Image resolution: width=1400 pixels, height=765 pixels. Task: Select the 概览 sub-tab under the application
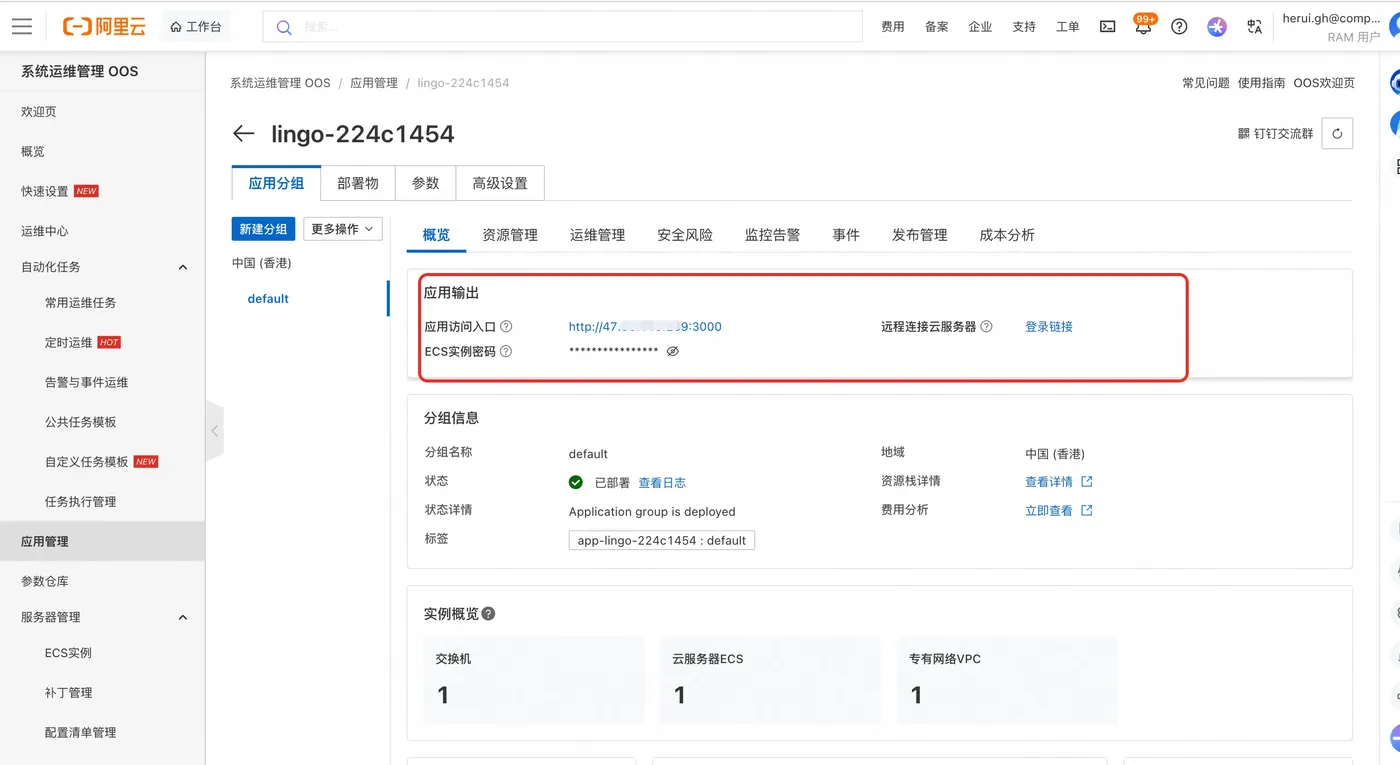pyautogui.click(x=437, y=235)
